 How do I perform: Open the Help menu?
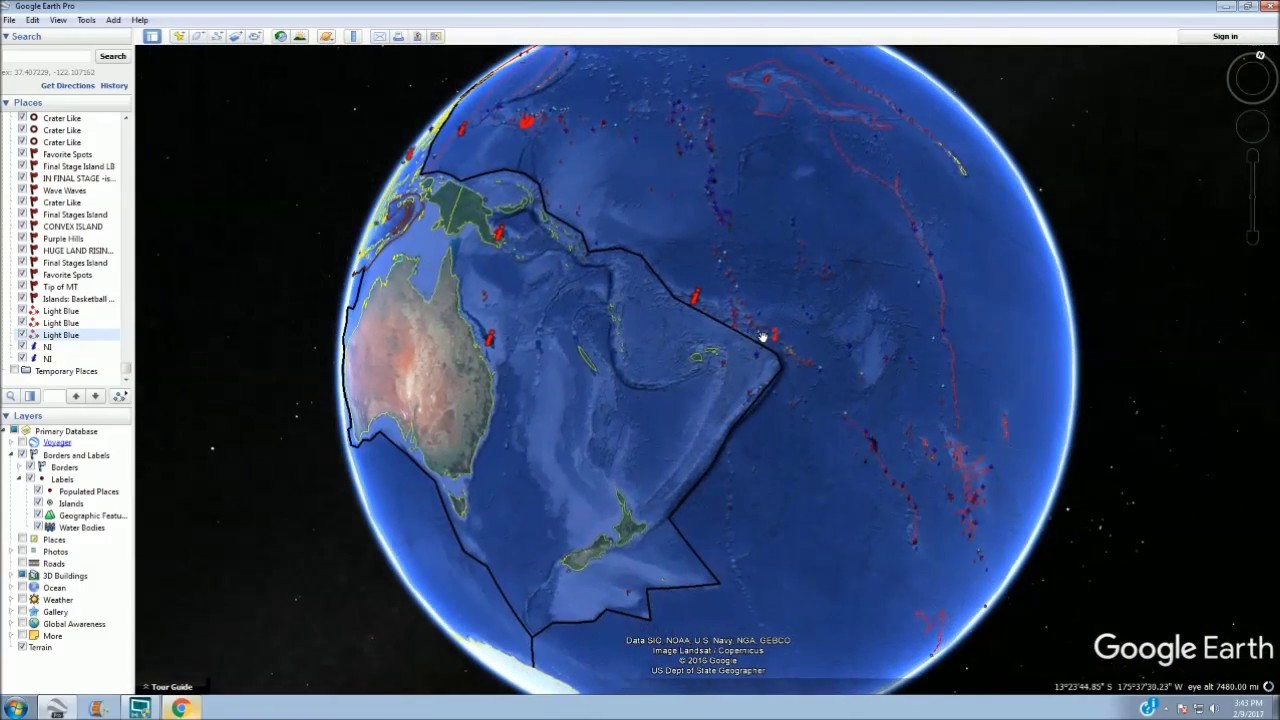coord(139,20)
